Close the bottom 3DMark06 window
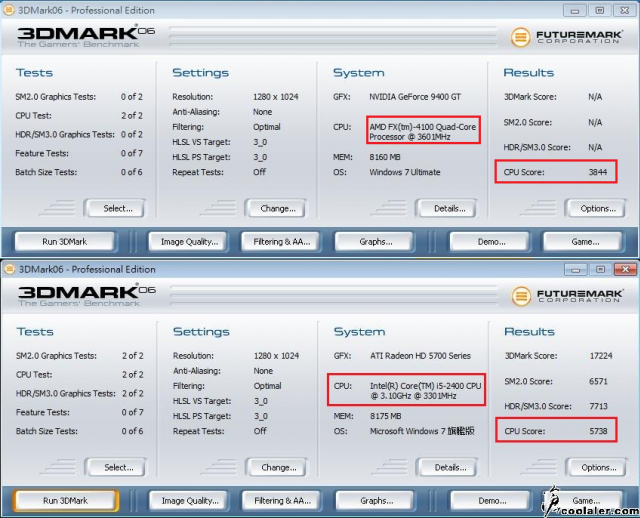 (625, 269)
